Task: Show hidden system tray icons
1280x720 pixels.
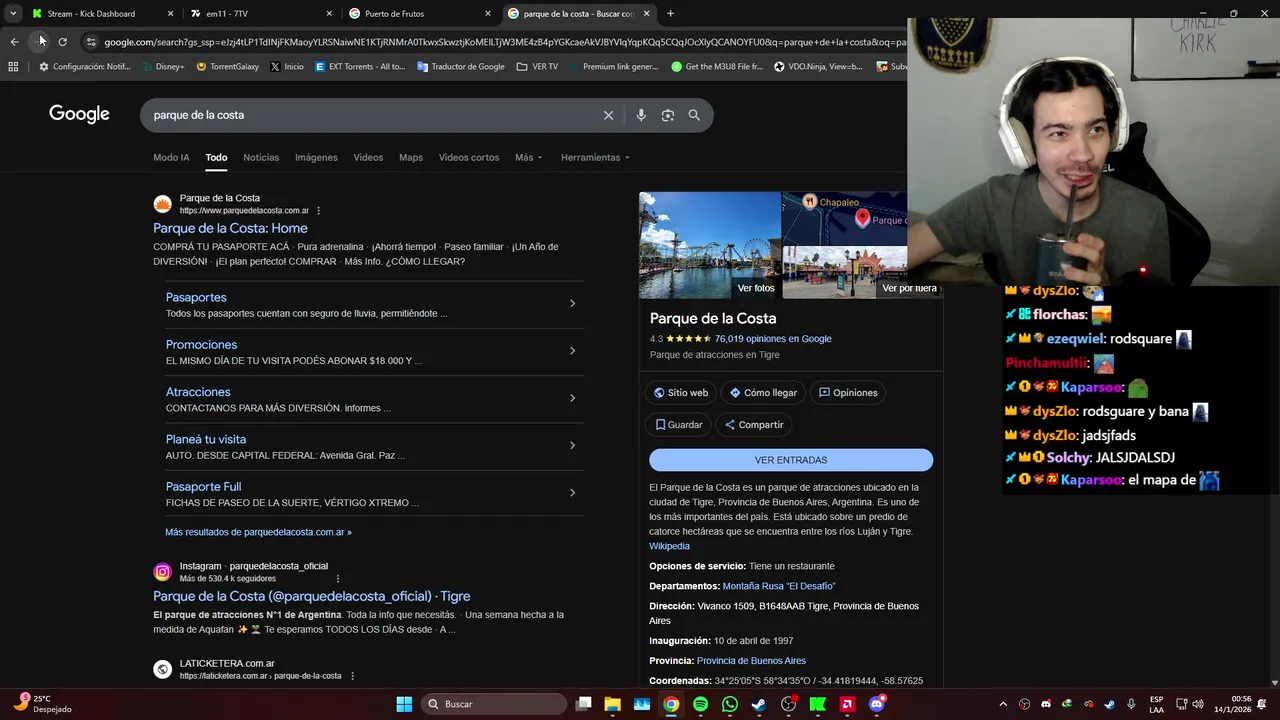Action: click(x=1003, y=704)
